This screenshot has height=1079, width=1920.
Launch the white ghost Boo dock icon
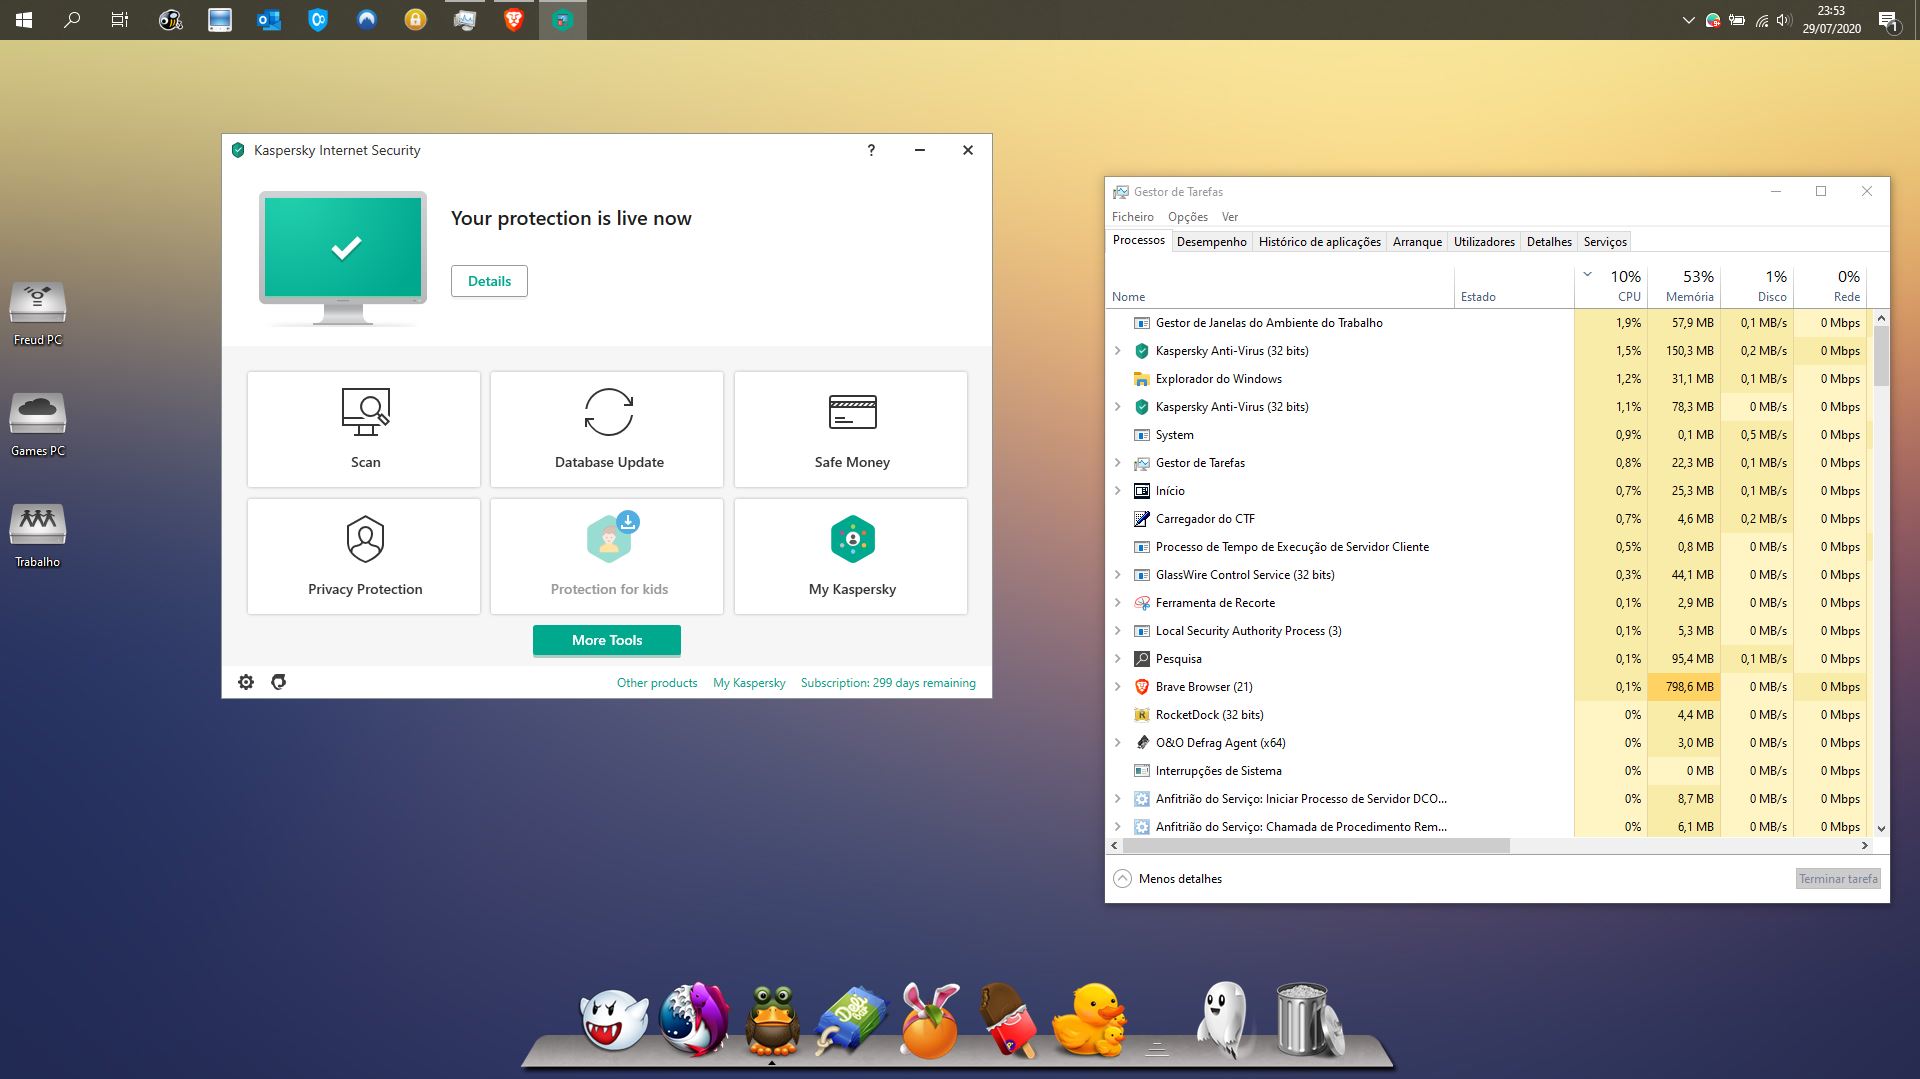613,1019
